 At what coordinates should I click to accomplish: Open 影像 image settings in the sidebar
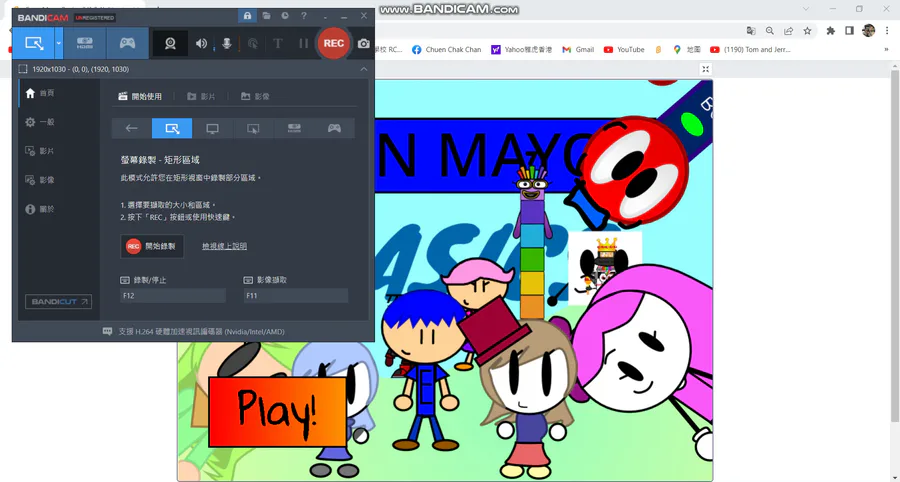[39, 180]
